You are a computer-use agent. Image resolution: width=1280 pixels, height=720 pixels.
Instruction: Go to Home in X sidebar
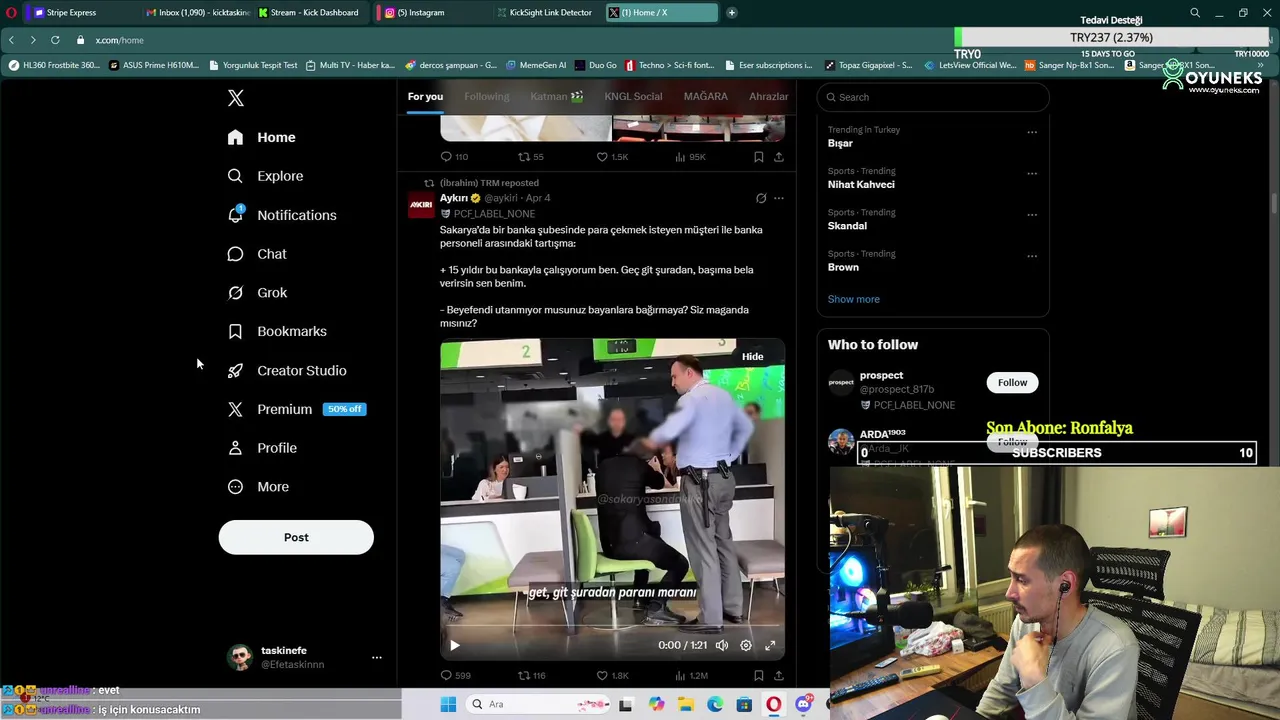pos(262,137)
